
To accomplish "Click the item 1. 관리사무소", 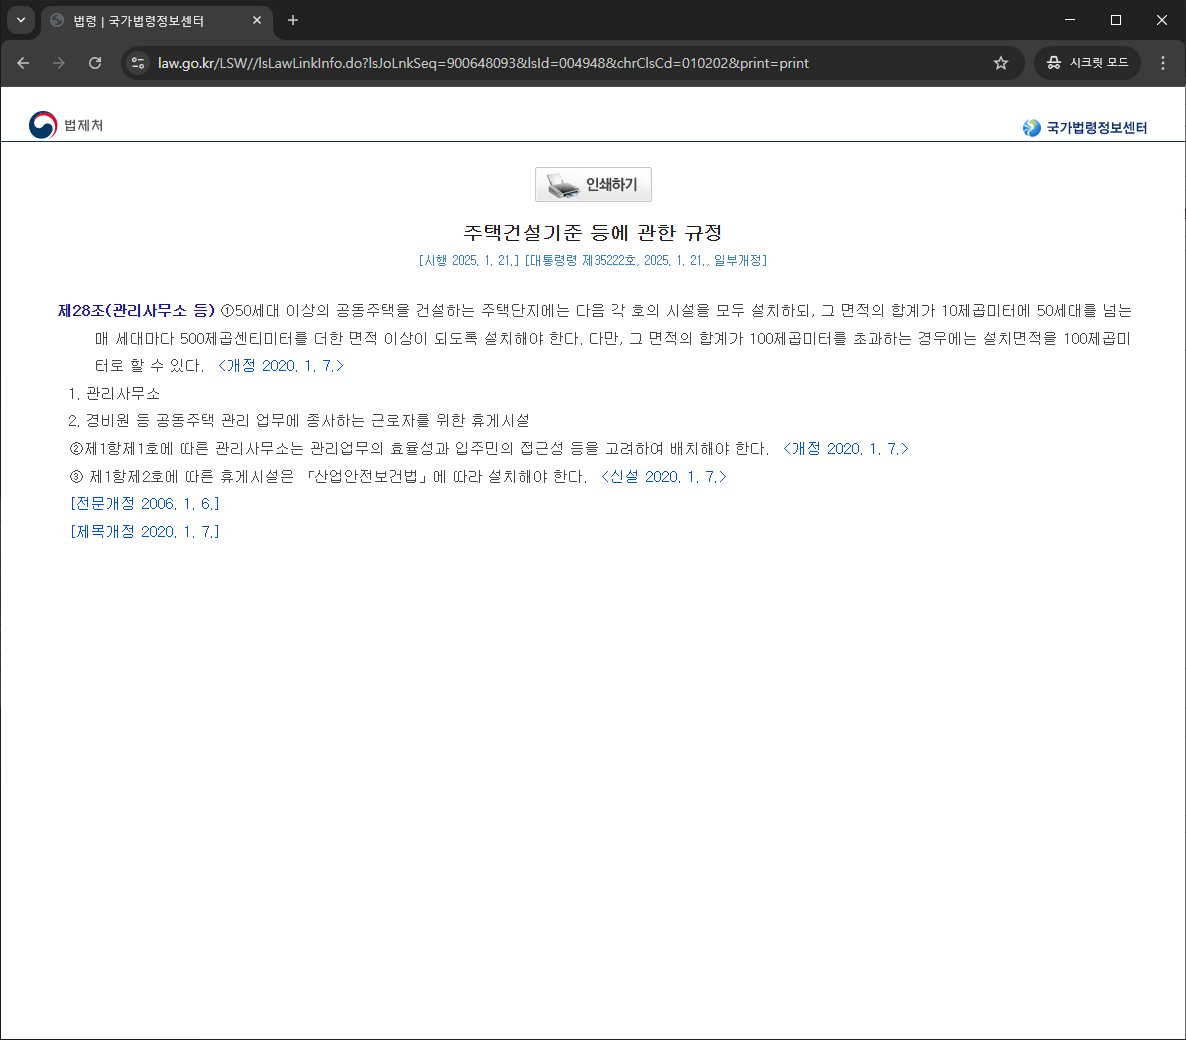I will coord(114,393).
